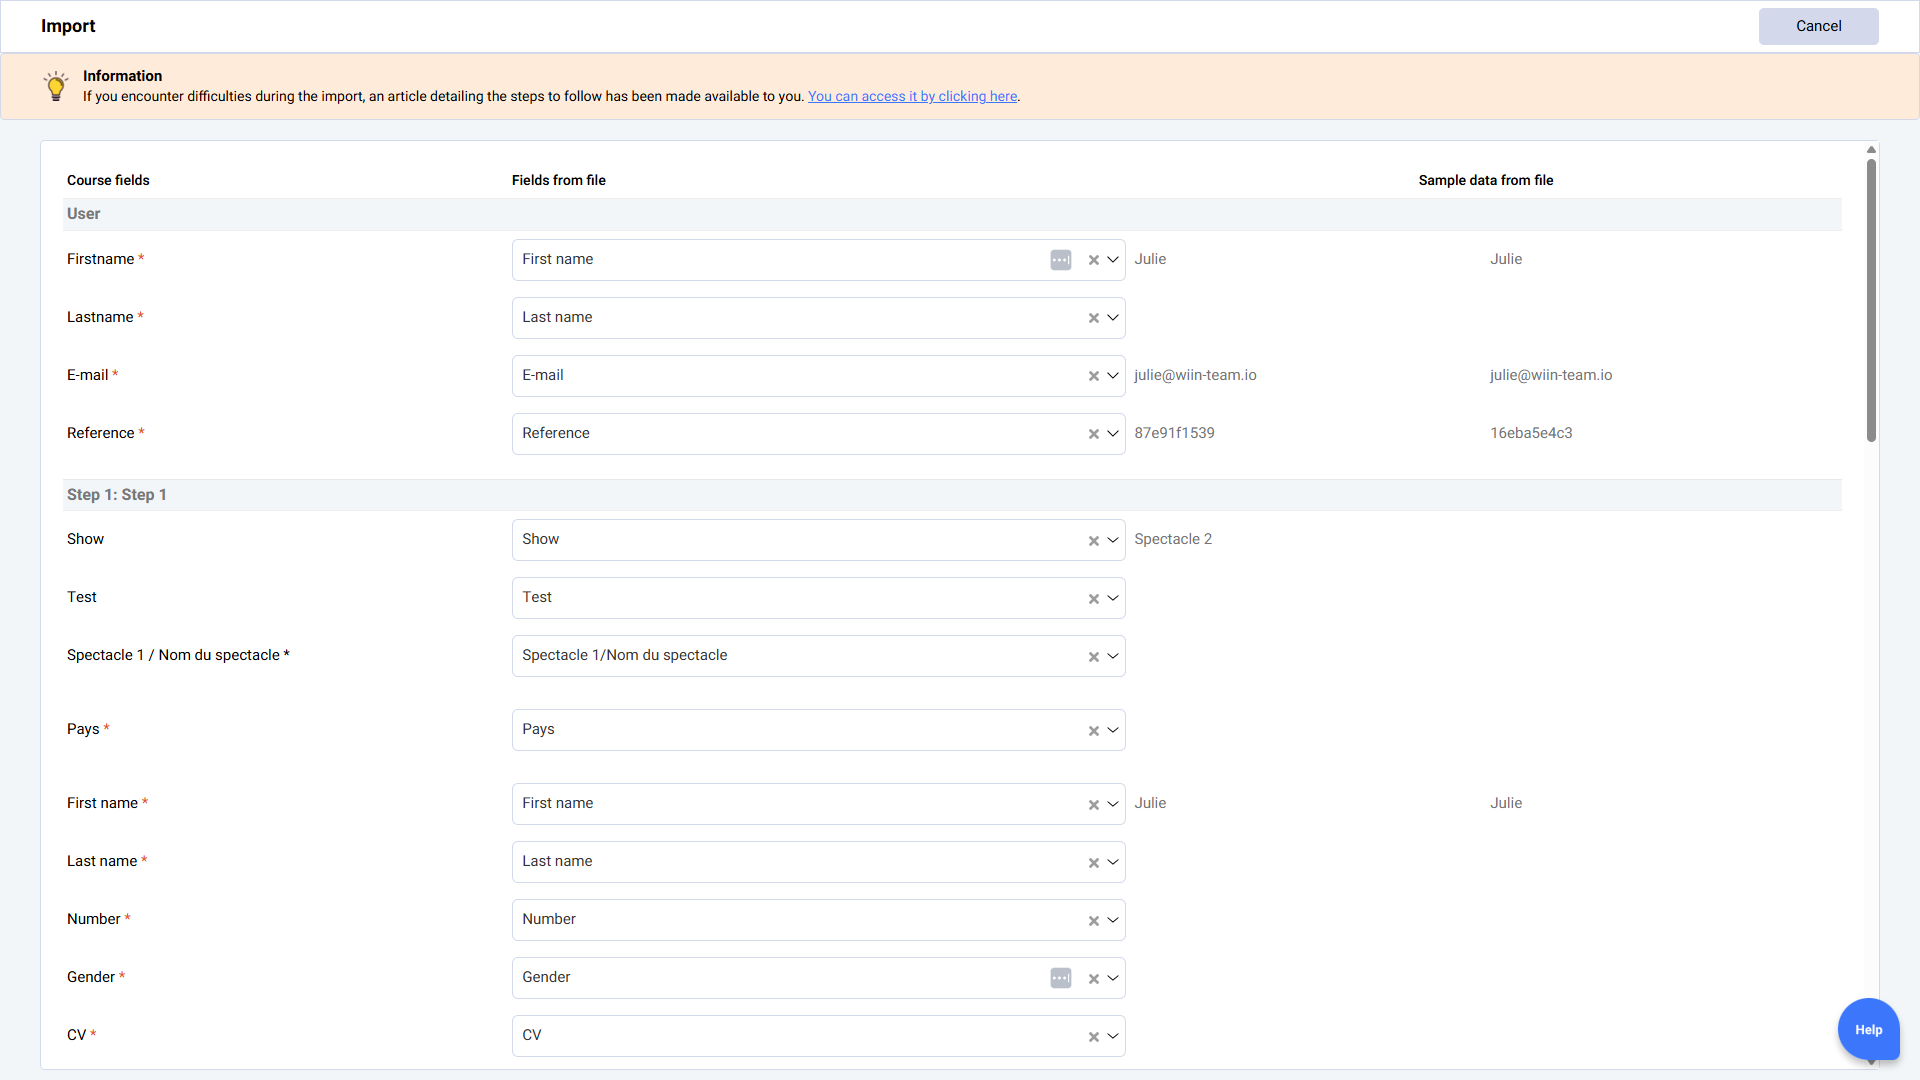Image resolution: width=1920 pixels, height=1080 pixels.
Task: Expand the Show dropdown arrow
Action: 1112,540
